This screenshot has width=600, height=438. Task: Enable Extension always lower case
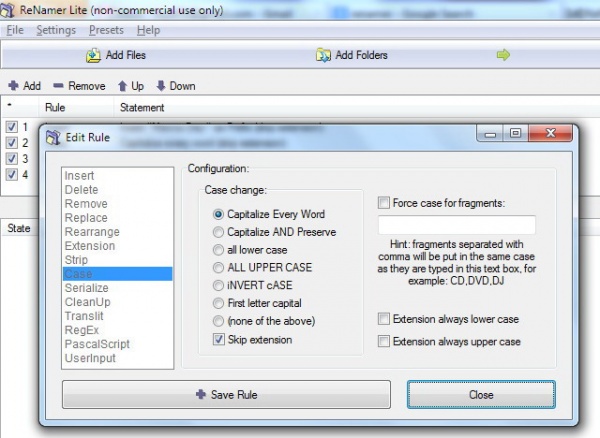(384, 319)
